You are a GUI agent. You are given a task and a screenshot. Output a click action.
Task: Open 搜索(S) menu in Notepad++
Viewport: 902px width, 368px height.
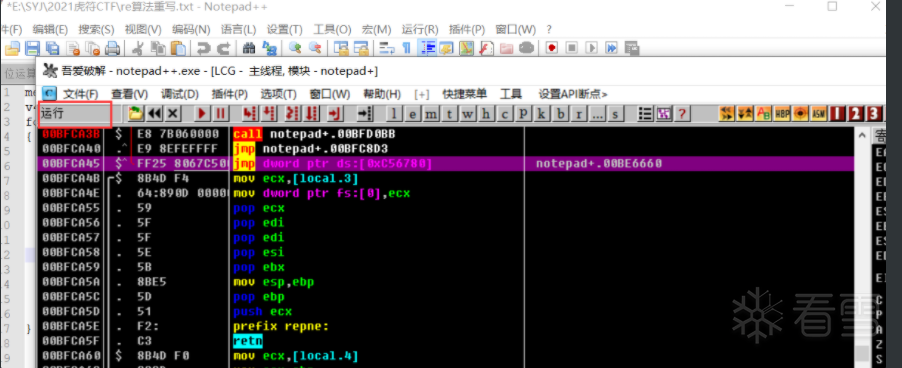pos(96,29)
